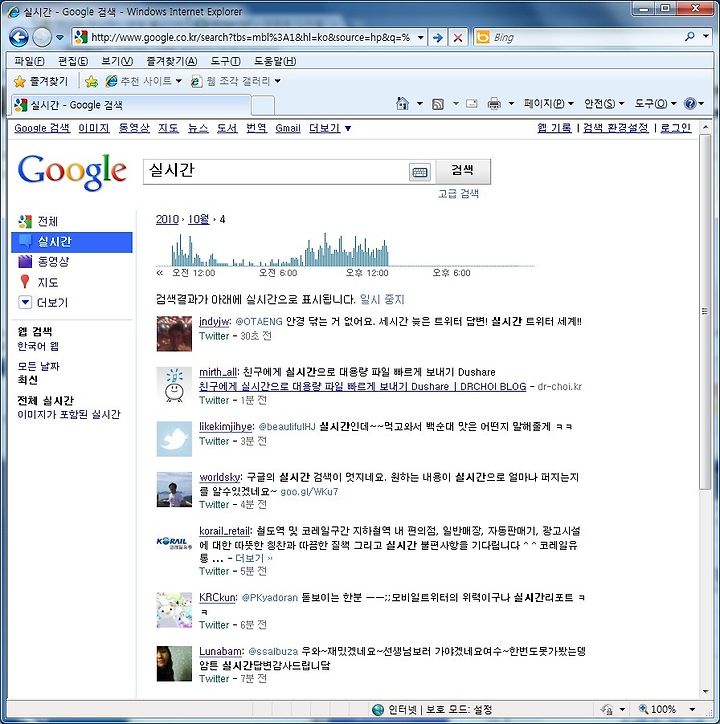This screenshot has width=720, height=724.
Task: Click the 한국어 웹 filter option
Action: pos(38,346)
